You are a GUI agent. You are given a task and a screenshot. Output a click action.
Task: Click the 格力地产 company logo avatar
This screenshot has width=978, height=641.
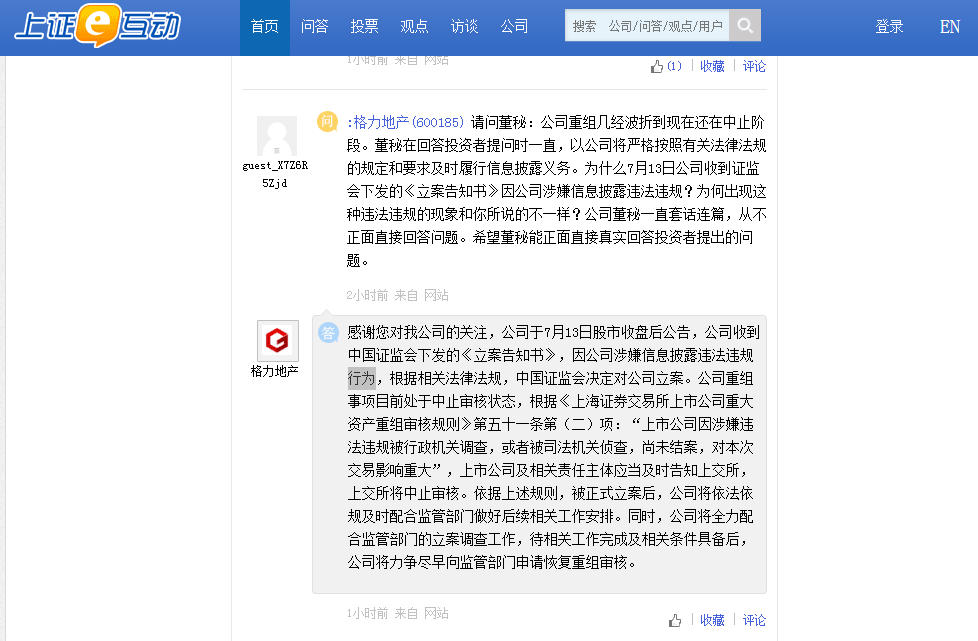coord(278,340)
